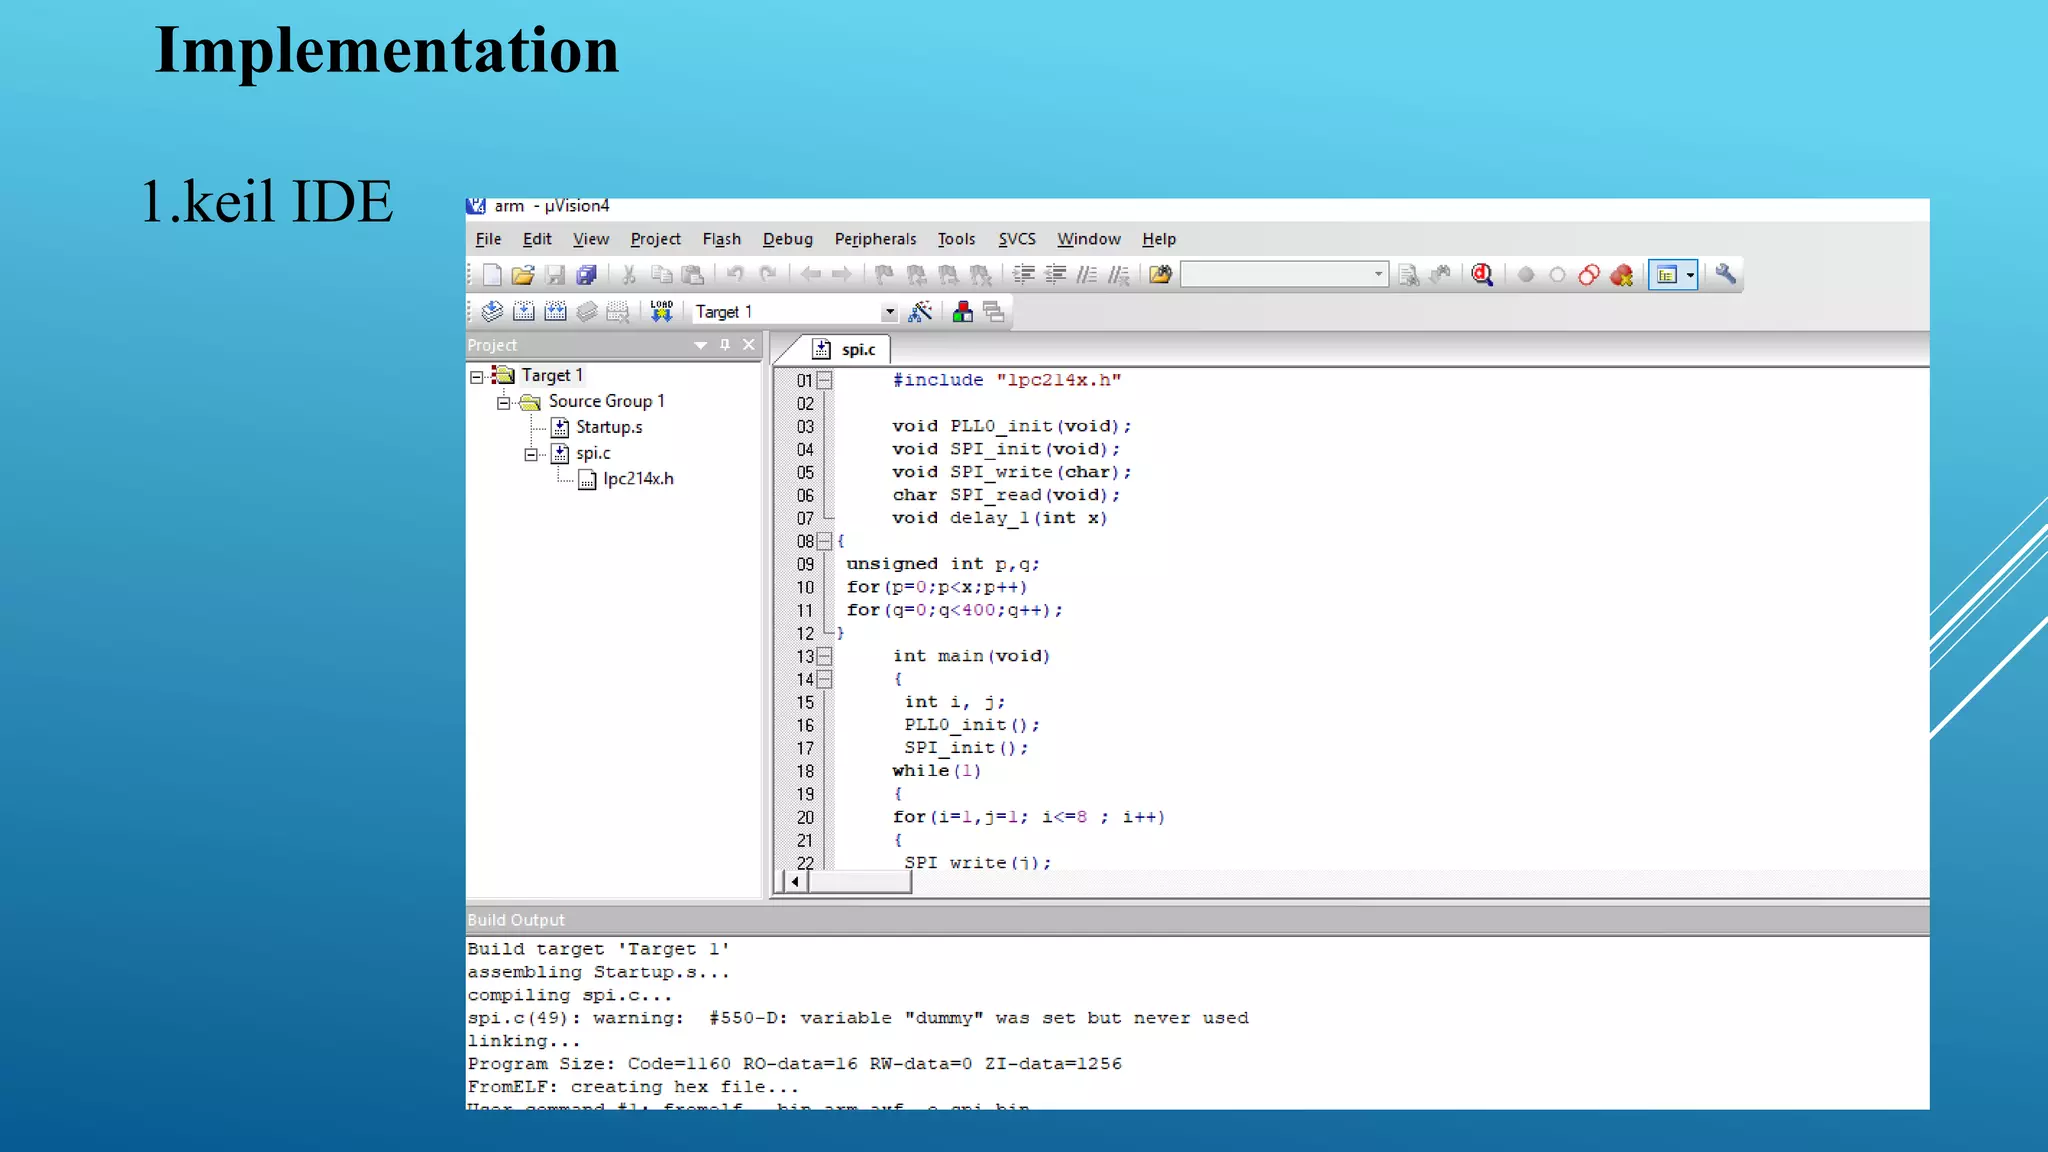Open the Target 1 selection dropdown
This screenshot has height=1152, width=2048.
coord(889,312)
